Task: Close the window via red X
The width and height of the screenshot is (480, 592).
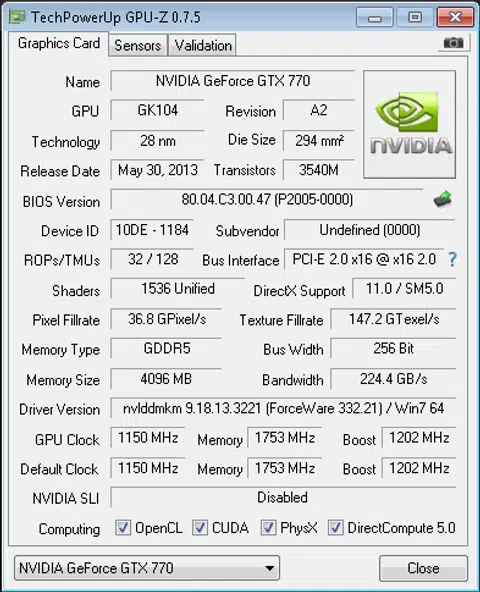Action: (x=455, y=17)
